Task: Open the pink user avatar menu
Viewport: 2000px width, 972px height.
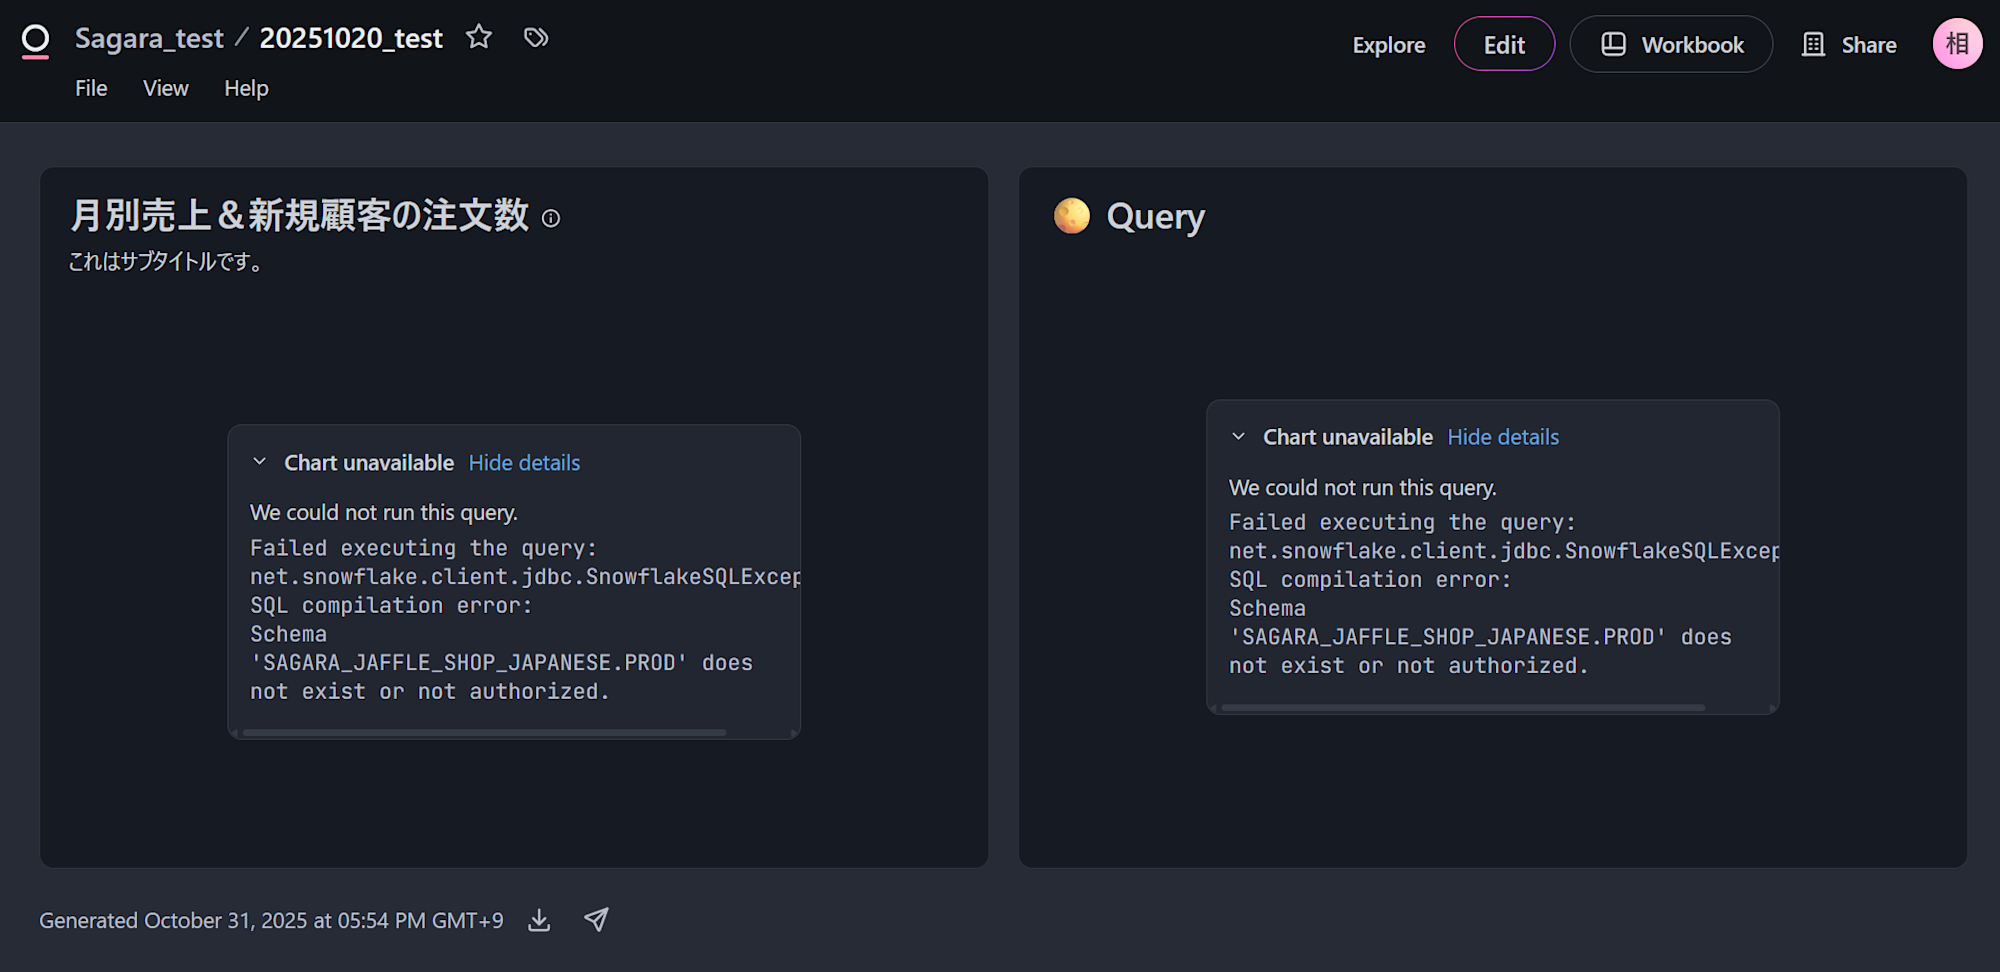Action: click(1957, 44)
